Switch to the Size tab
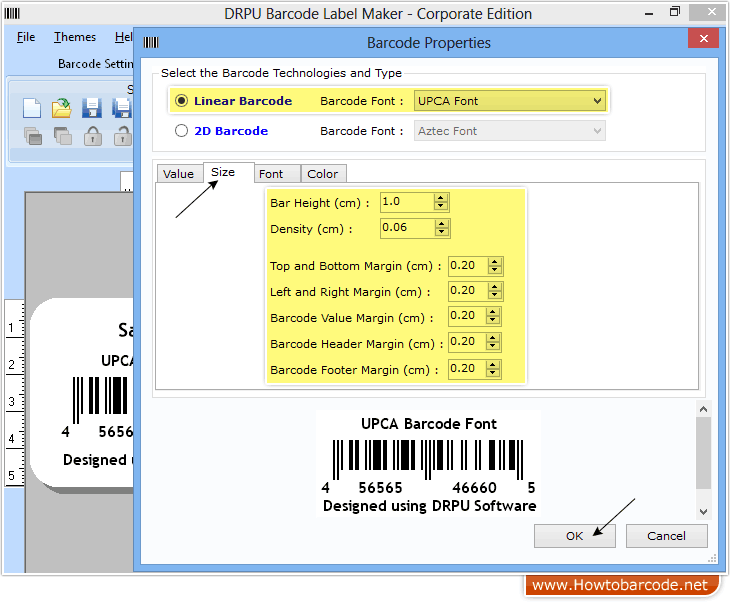This screenshot has width=730, height=602. pyautogui.click(x=229, y=172)
